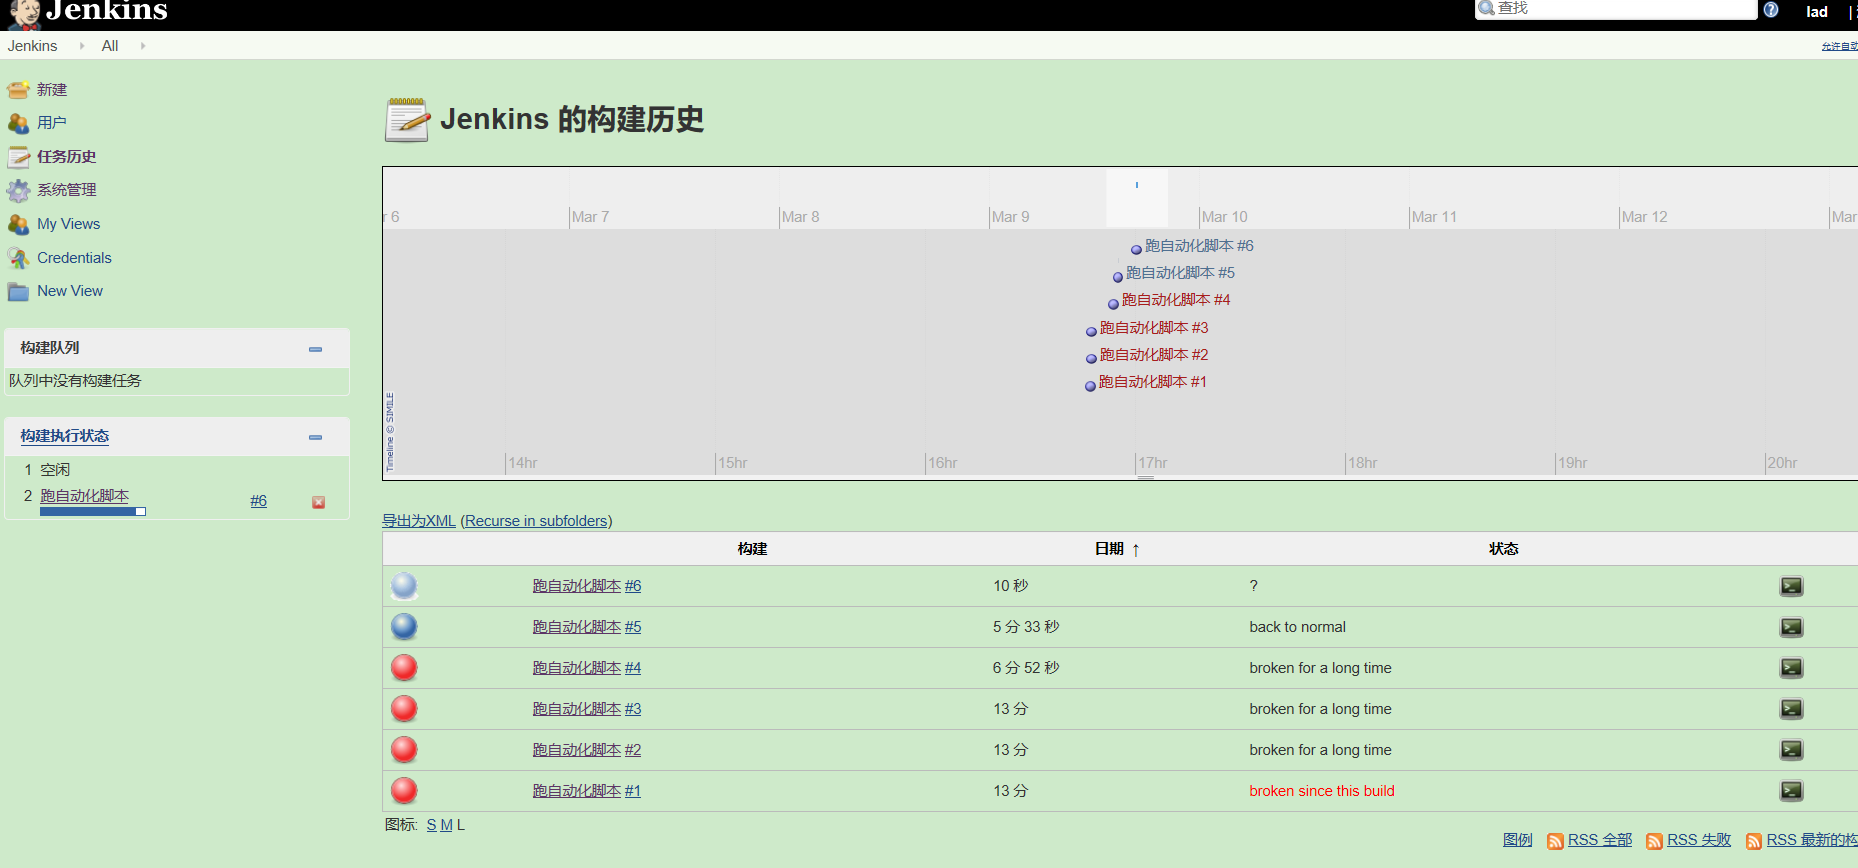Image resolution: width=1858 pixels, height=868 pixels.
Task: Click the Recurse in subfolders link
Action: click(x=536, y=521)
